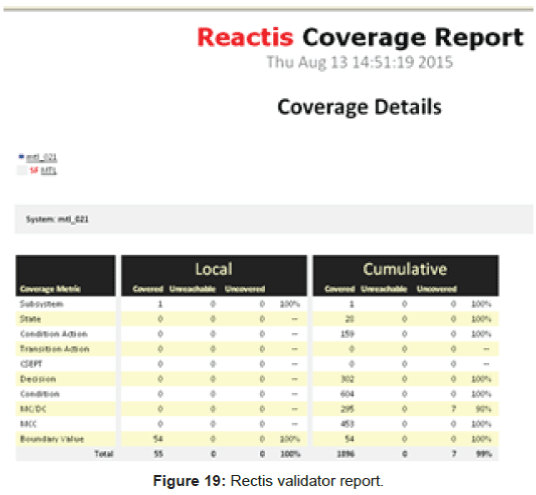
Task: Click the 'Unreachable' header under Cumulative
Action: point(384,289)
